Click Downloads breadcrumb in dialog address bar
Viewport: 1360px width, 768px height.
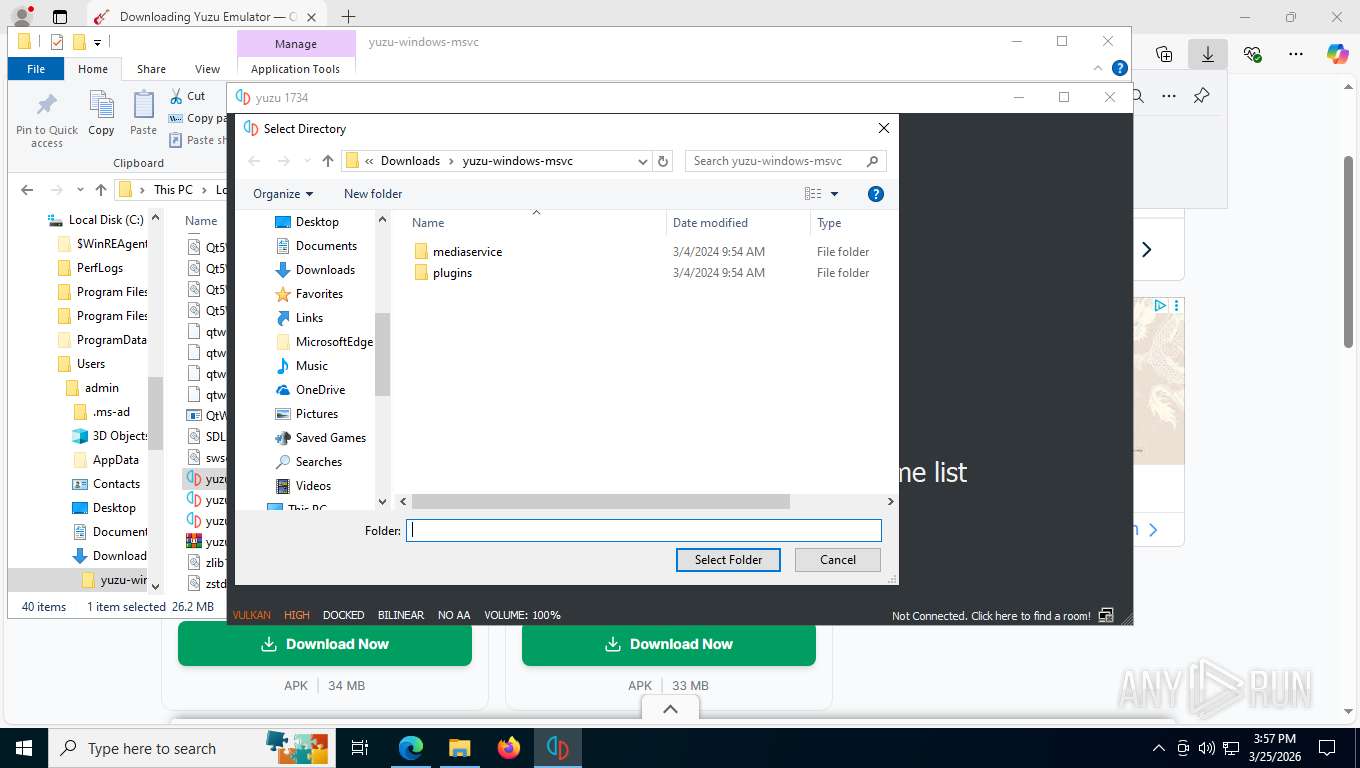(x=410, y=161)
